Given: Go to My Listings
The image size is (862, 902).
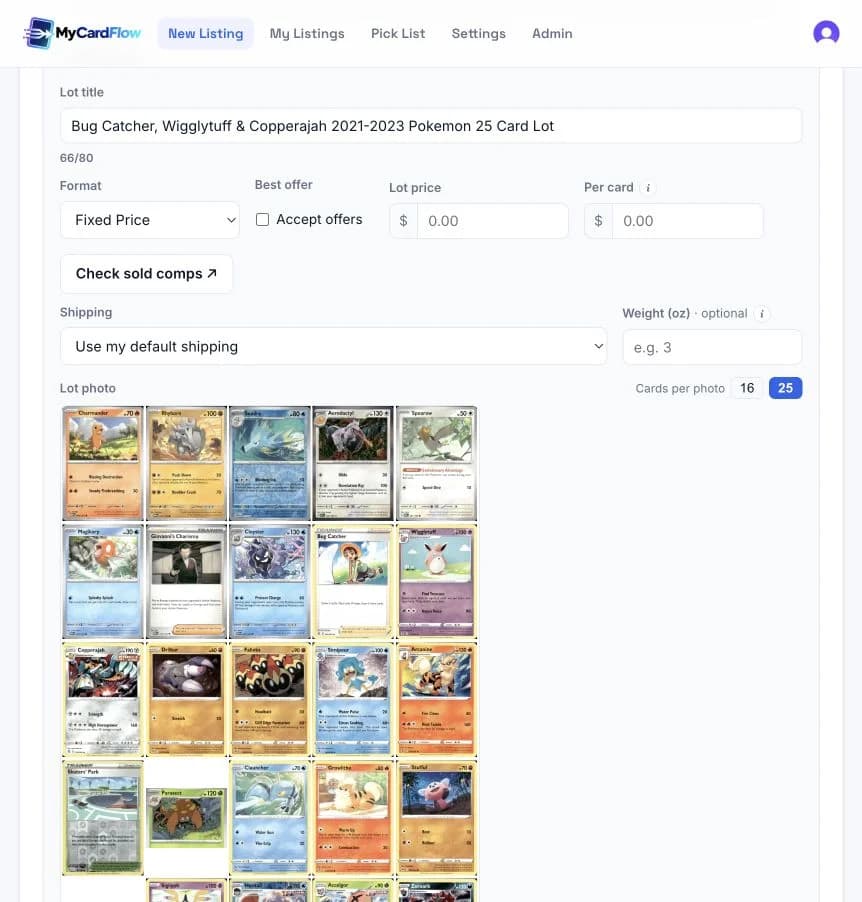Looking at the screenshot, I should [x=307, y=33].
